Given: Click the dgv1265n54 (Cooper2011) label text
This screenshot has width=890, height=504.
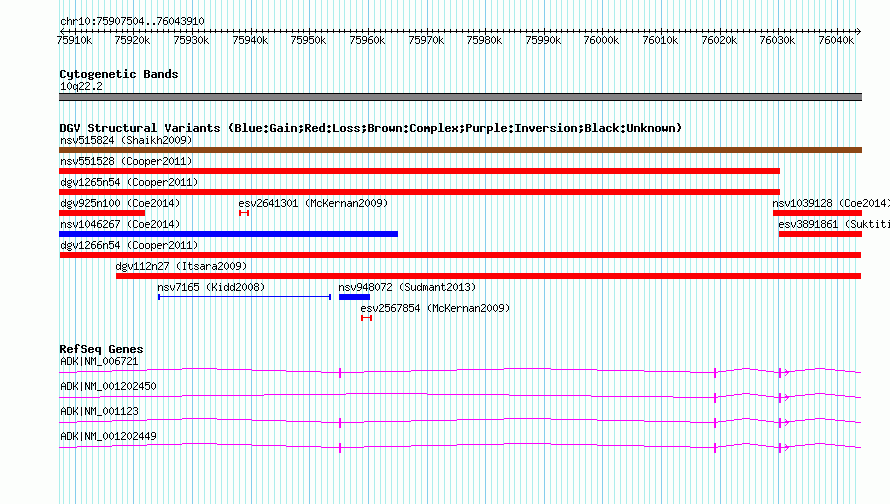Looking at the screenshot, I should (129, 182).
